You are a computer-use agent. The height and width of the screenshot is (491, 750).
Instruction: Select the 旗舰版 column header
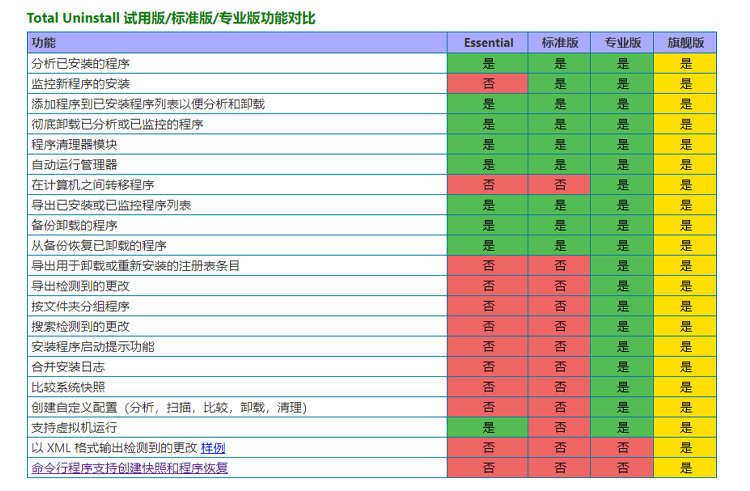click(x=685, y=43)
